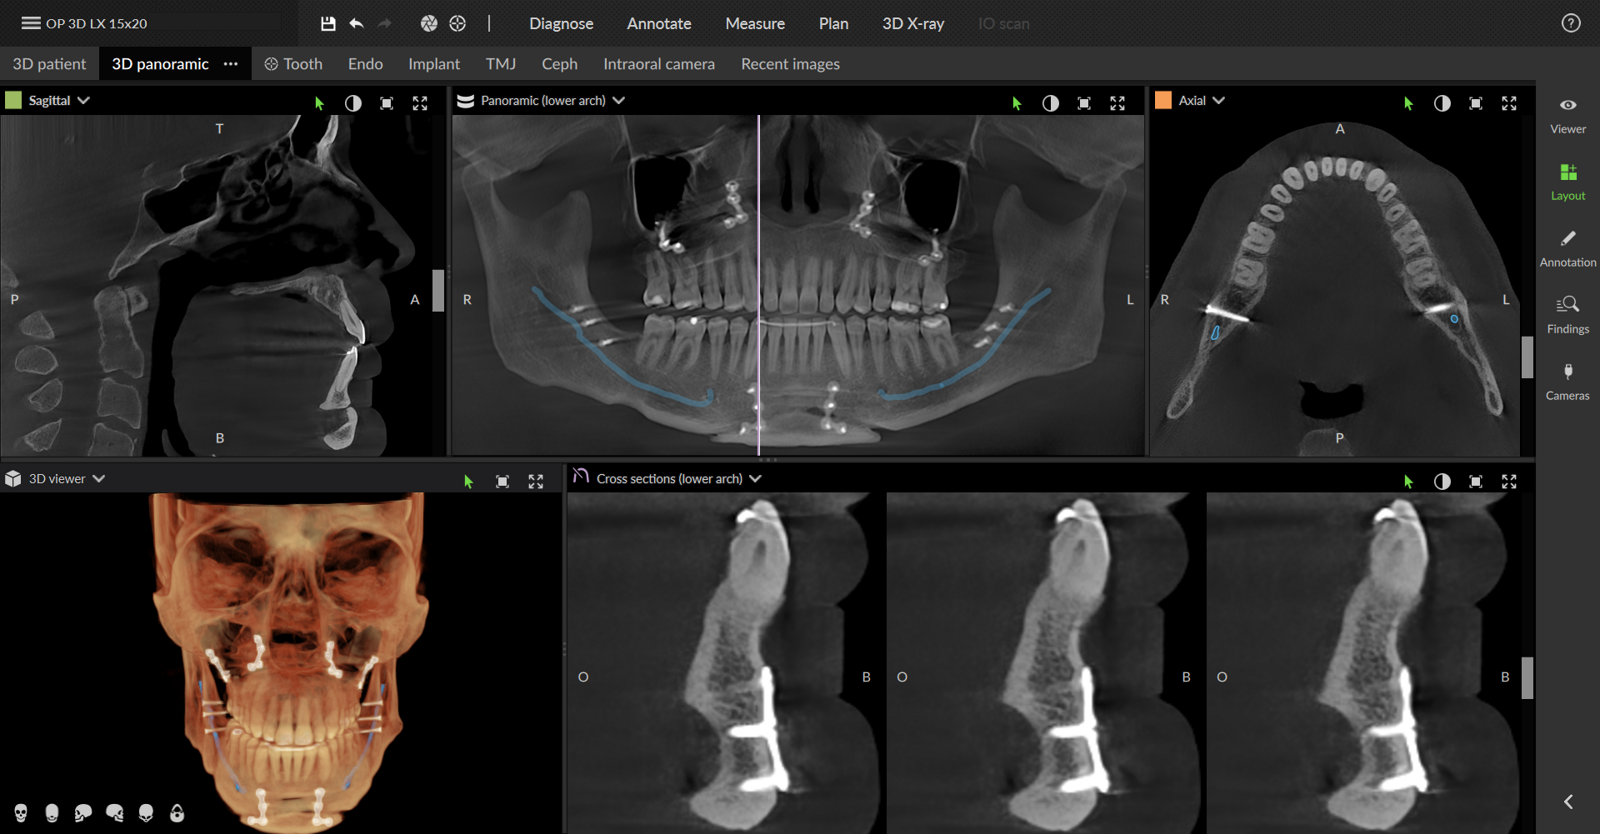
Task: Open the Cameras panel in the sidebar
Action: [x=1567, y=381]
